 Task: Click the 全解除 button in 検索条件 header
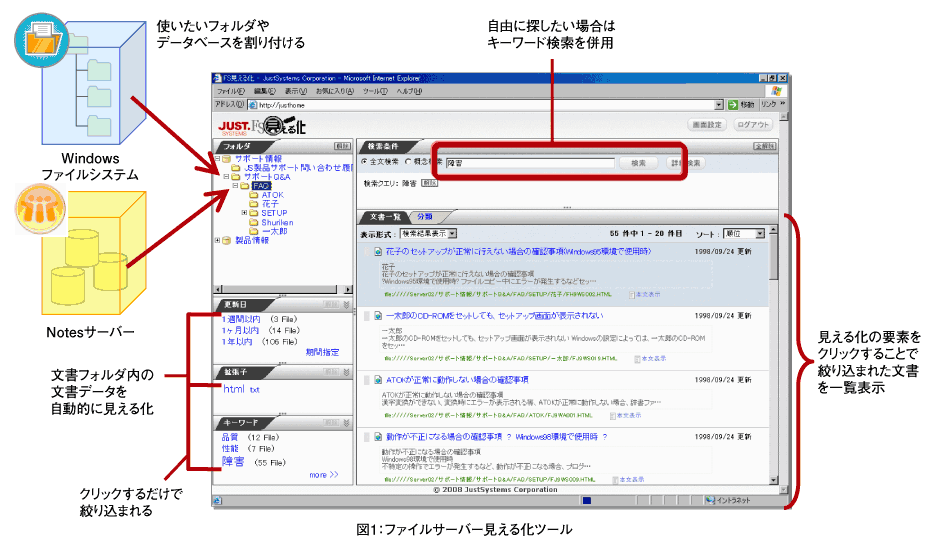coord(764,146)
